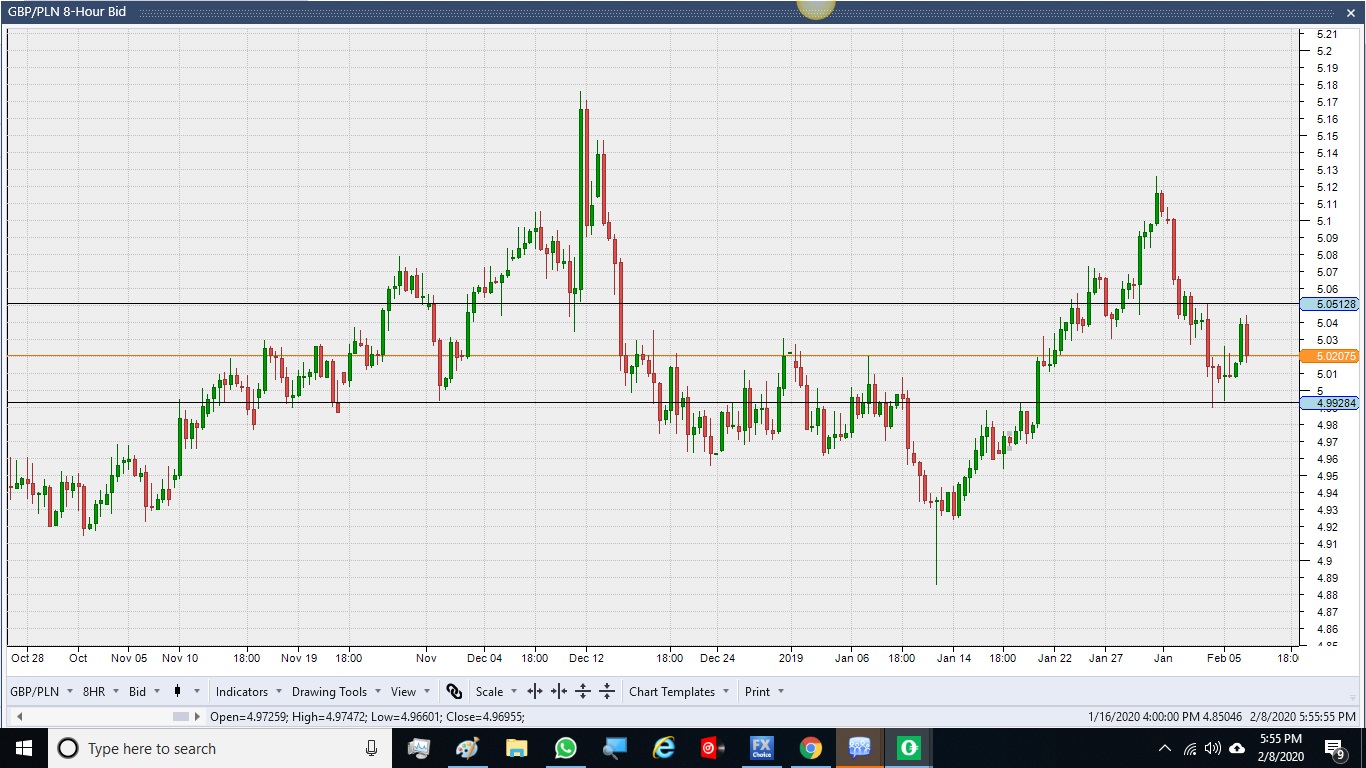Open the Print dropdown
1366x768 pixels.
(765, 691)
